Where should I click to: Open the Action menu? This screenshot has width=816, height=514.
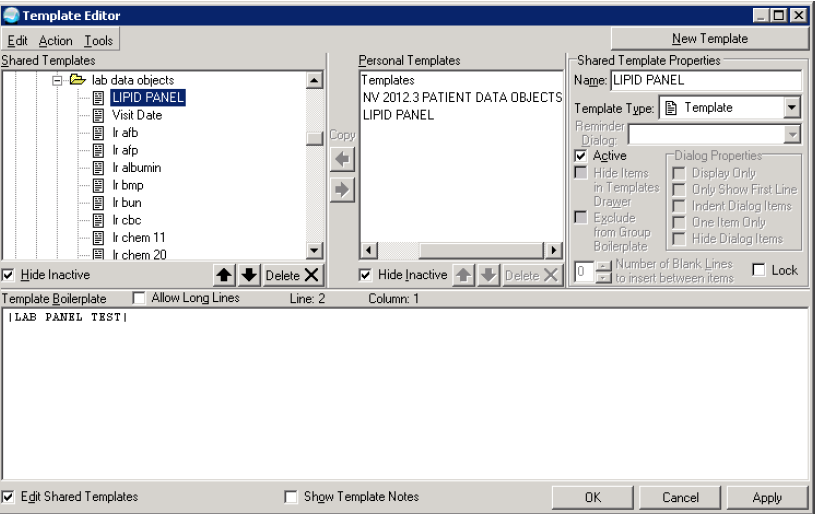(56, 41)
